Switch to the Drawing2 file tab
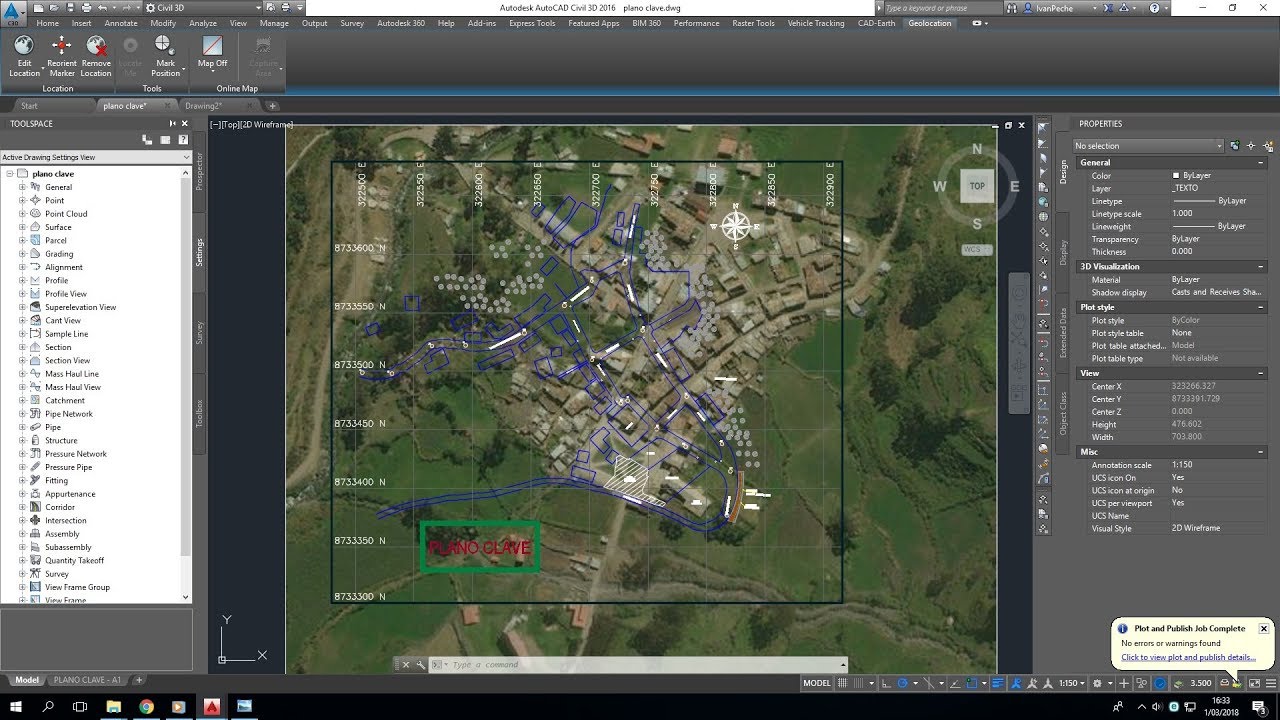This screenshot has width=1280, height=720. click(x=203, y=105)
